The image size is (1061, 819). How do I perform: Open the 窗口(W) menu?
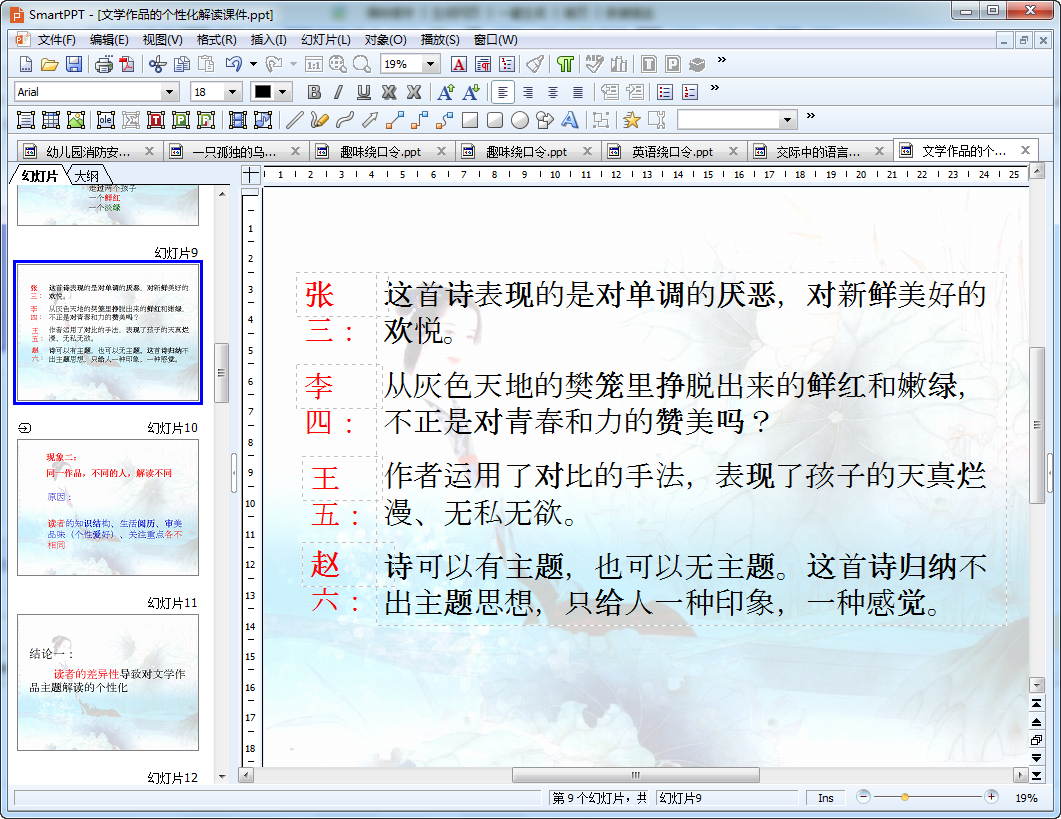tap(495, 40)
